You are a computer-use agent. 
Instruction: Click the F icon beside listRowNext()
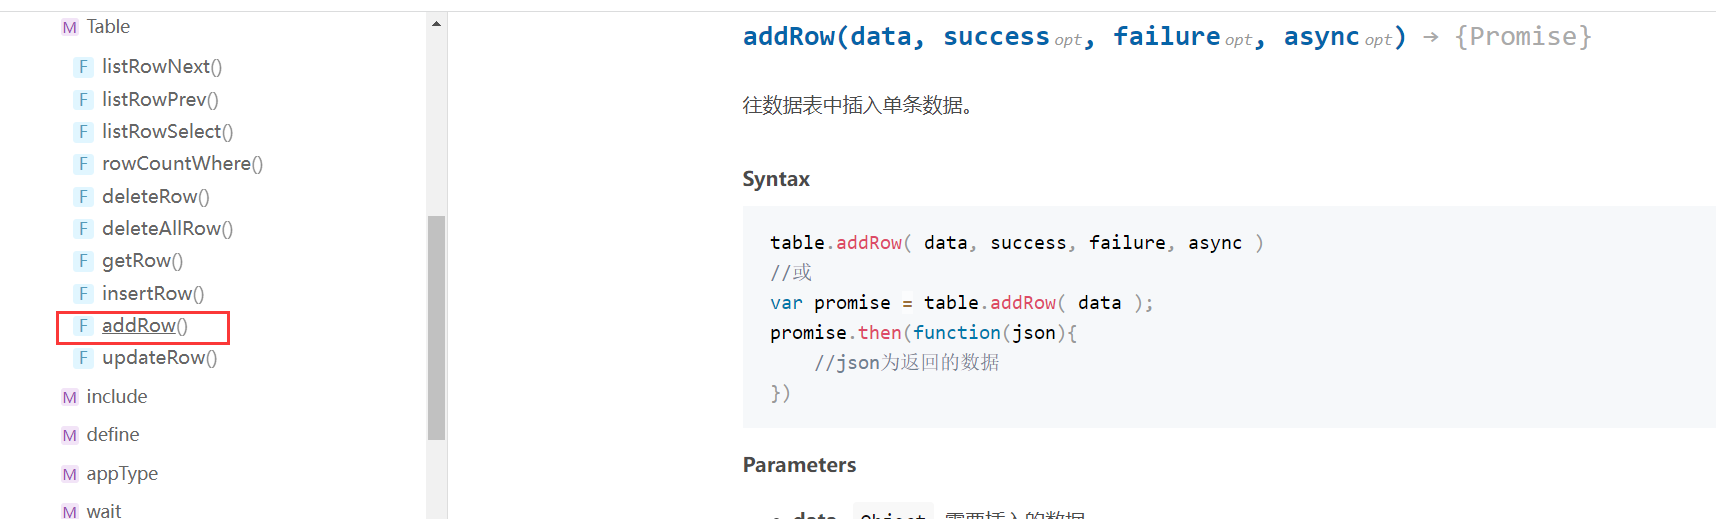[84, 67]
